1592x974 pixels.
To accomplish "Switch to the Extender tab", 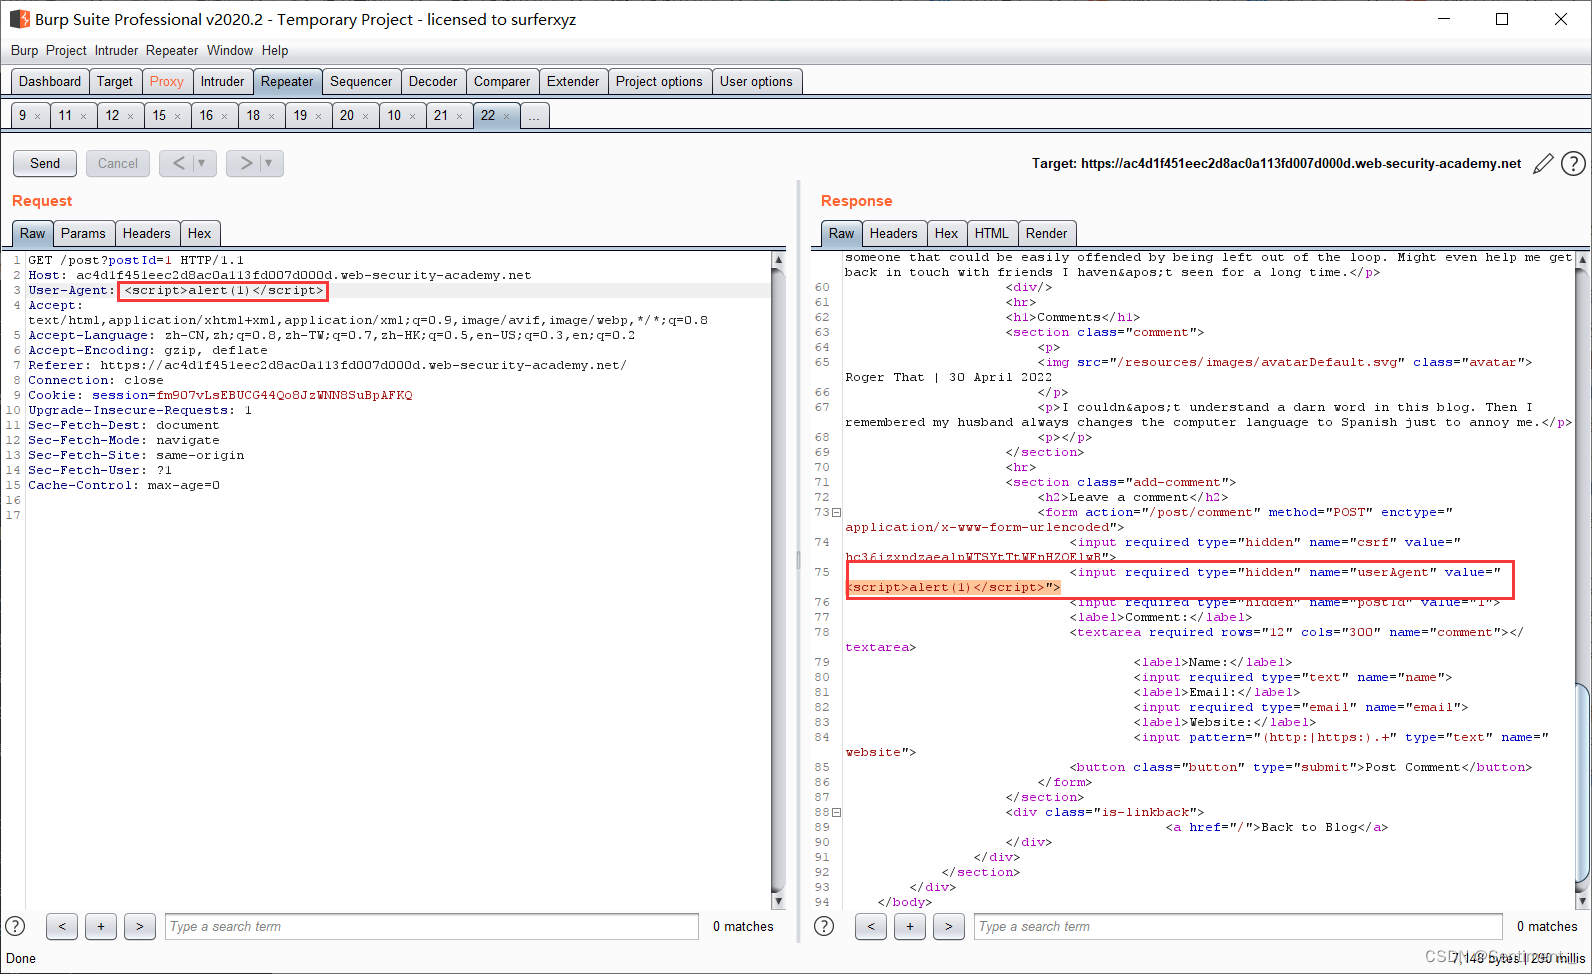I will (573, 81).
